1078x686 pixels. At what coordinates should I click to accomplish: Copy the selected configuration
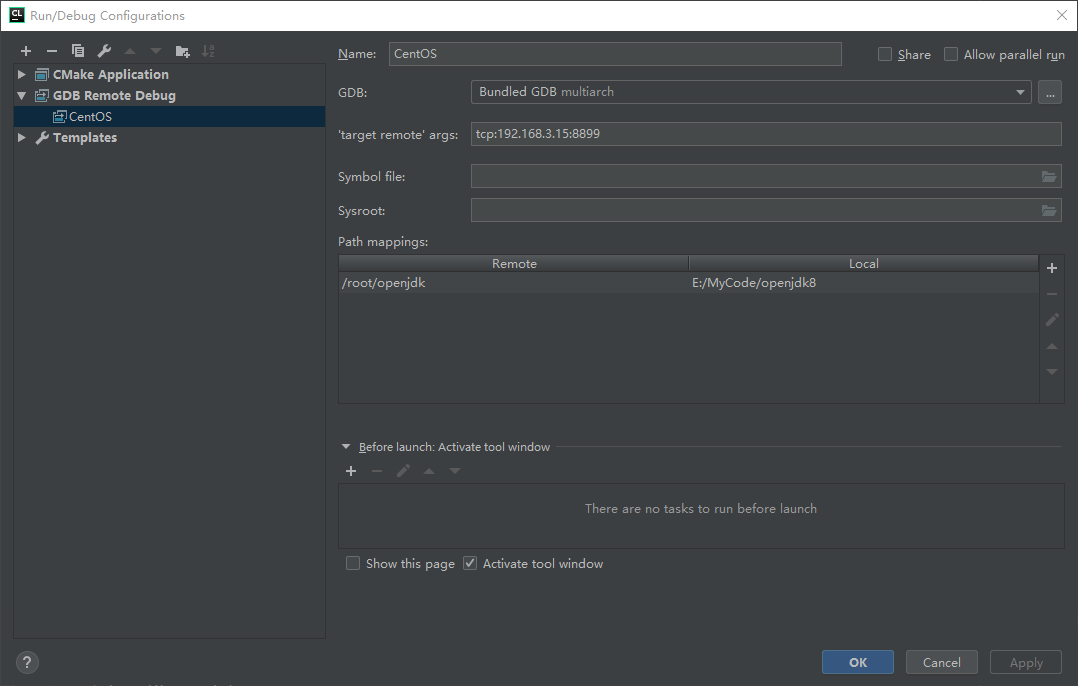tap(78, 51)
